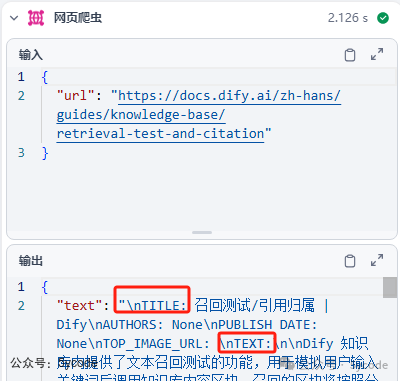Click the 输入 panel label
The image size is (400, 381).
tap(31, 55)
